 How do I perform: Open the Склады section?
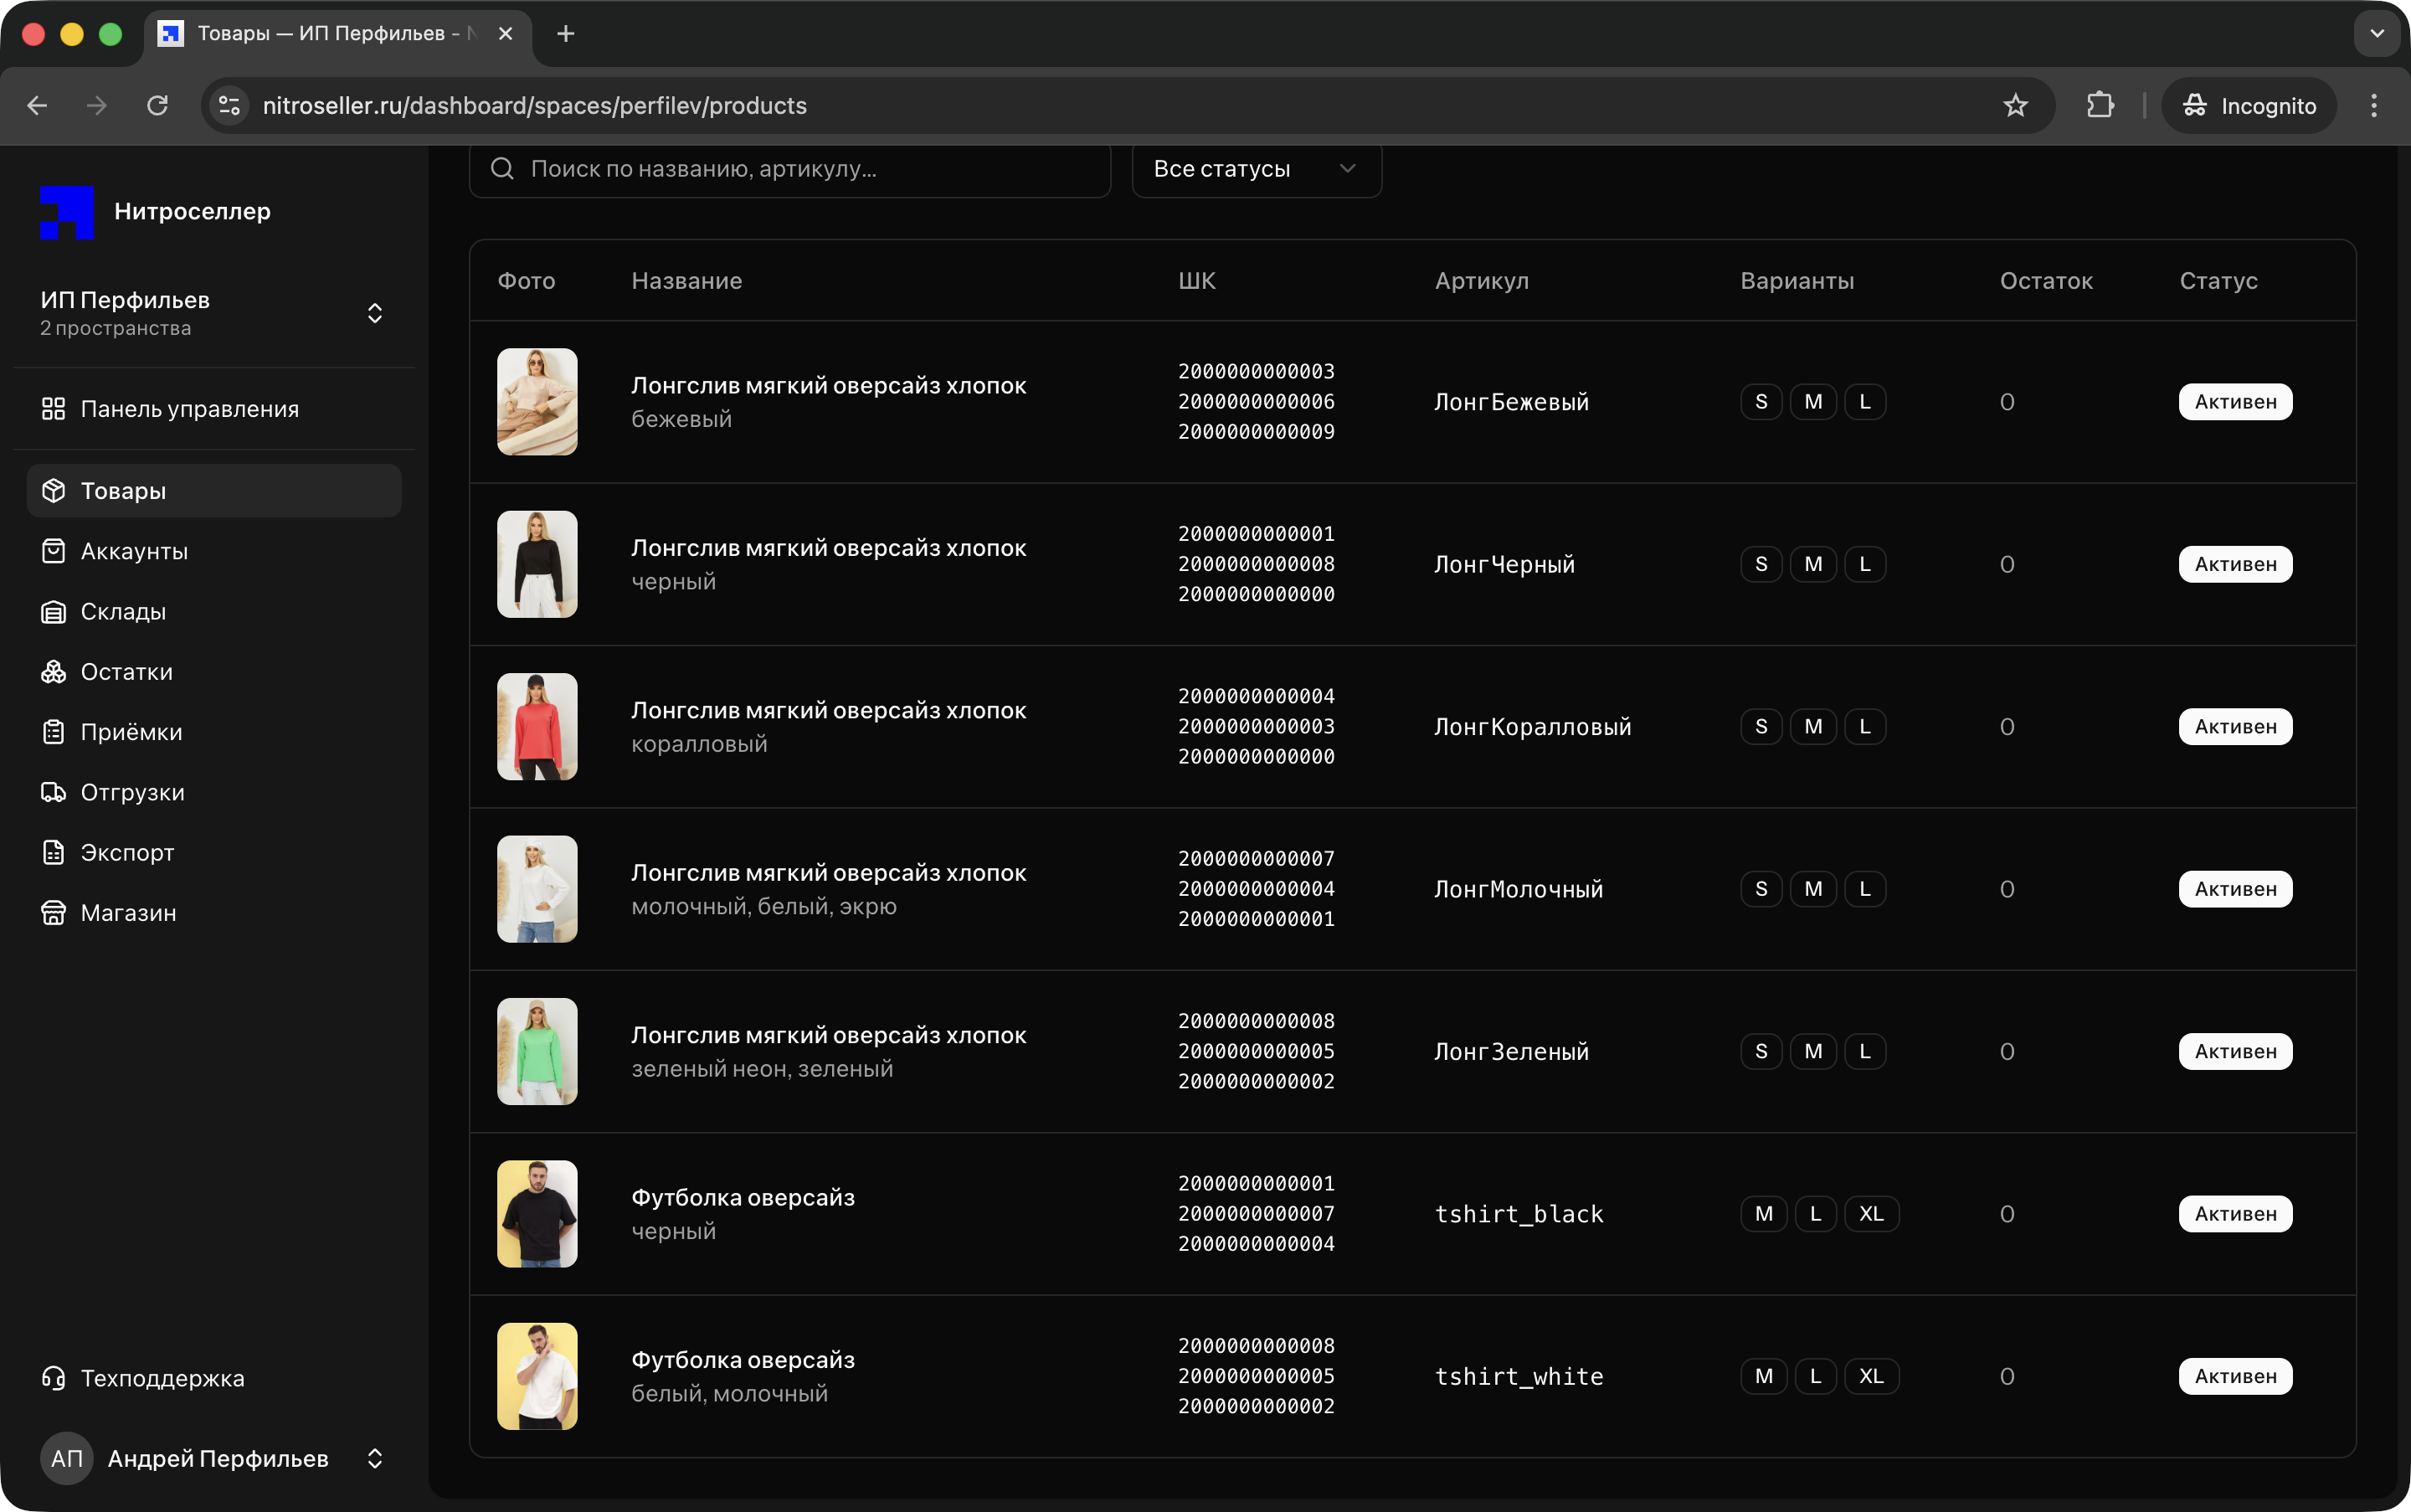(x=122, y=611)
